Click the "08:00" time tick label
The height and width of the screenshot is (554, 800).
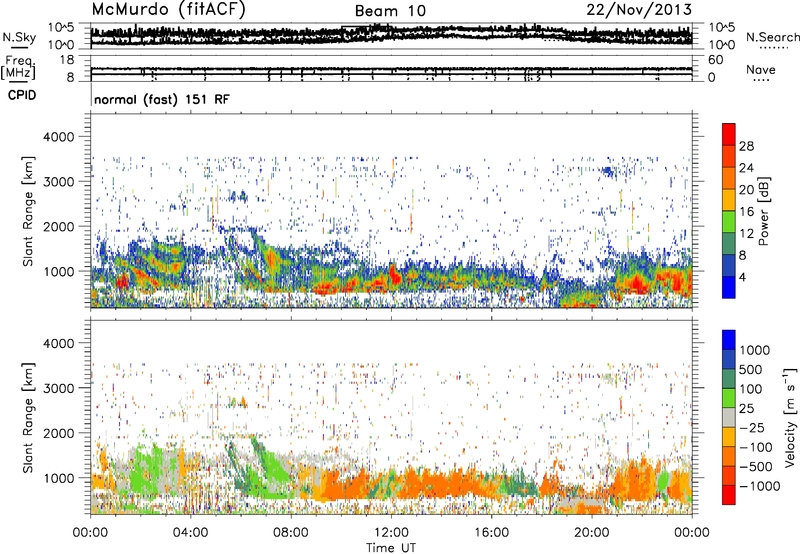coord(291,533)
